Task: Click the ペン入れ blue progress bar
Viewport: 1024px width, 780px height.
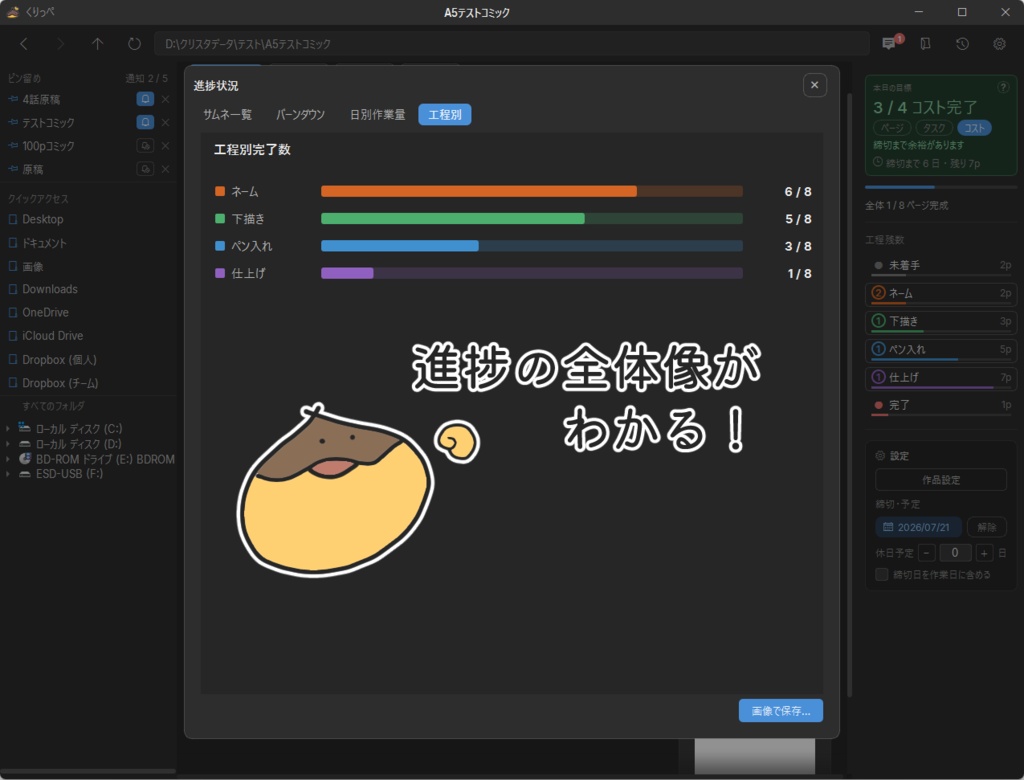Action: [532, 246]
